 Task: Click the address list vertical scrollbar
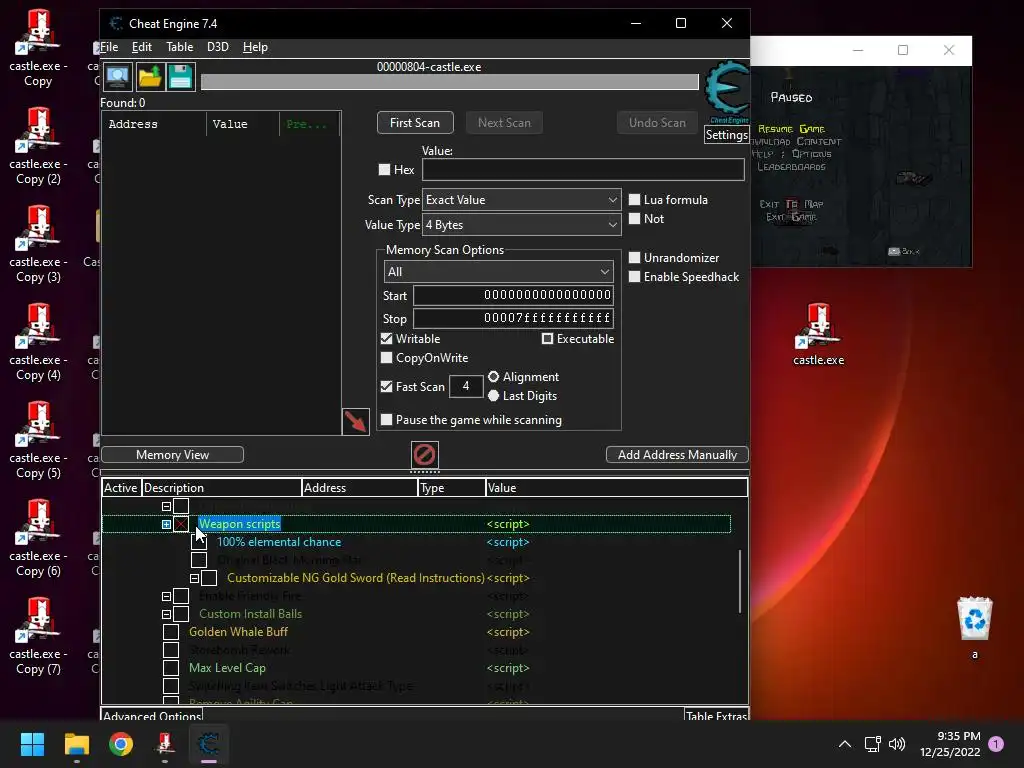(740, 581)
